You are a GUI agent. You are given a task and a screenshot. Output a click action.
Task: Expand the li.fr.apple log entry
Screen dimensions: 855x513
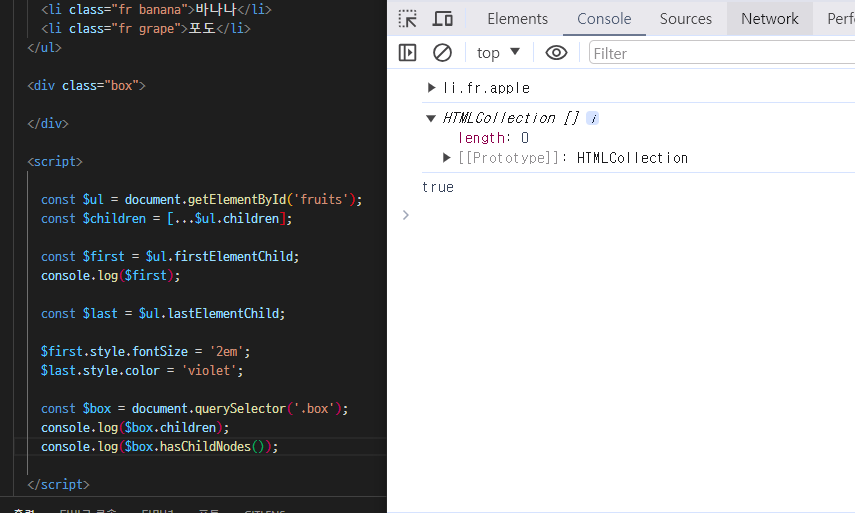431,88
